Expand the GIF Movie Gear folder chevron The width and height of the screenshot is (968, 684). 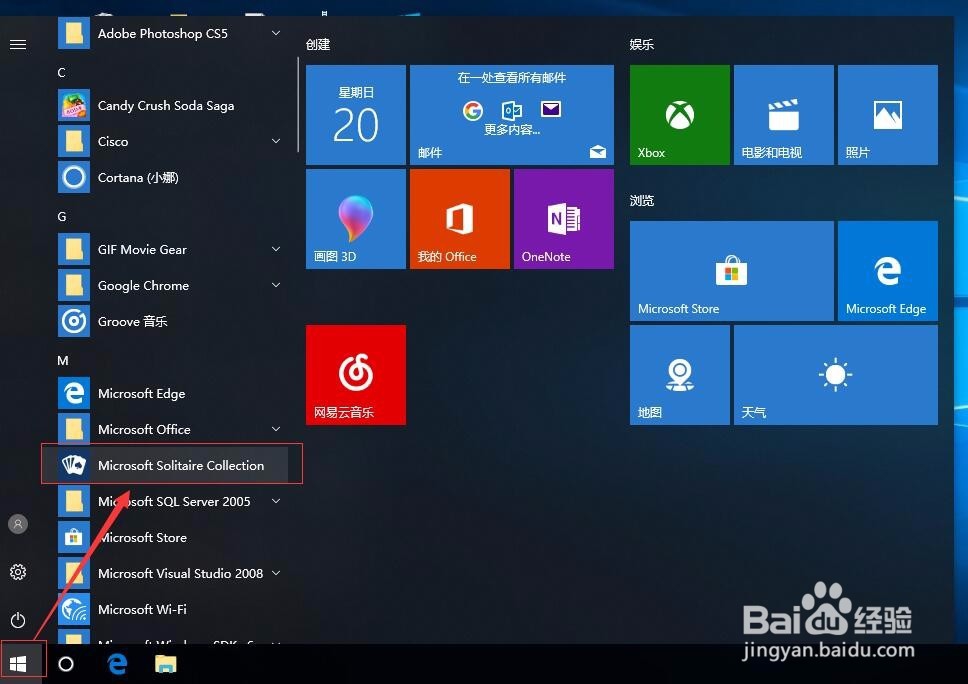(276, 249)
